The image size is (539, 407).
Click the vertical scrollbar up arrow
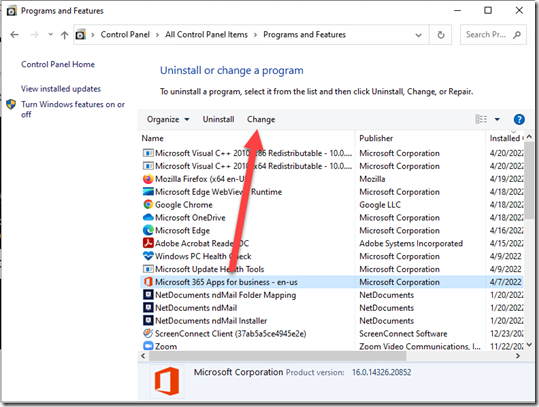(529, 137)
